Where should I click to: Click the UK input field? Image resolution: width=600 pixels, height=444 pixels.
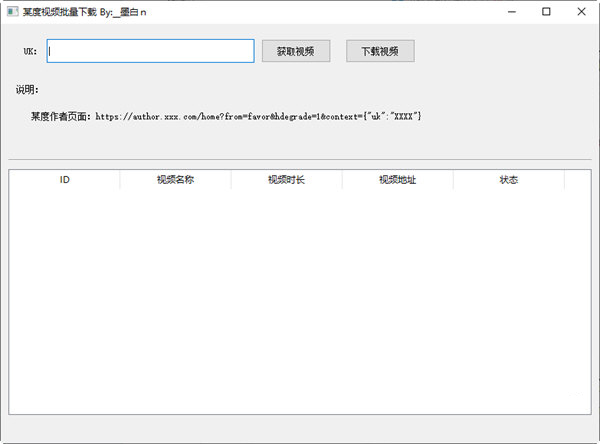pos(150,51)
